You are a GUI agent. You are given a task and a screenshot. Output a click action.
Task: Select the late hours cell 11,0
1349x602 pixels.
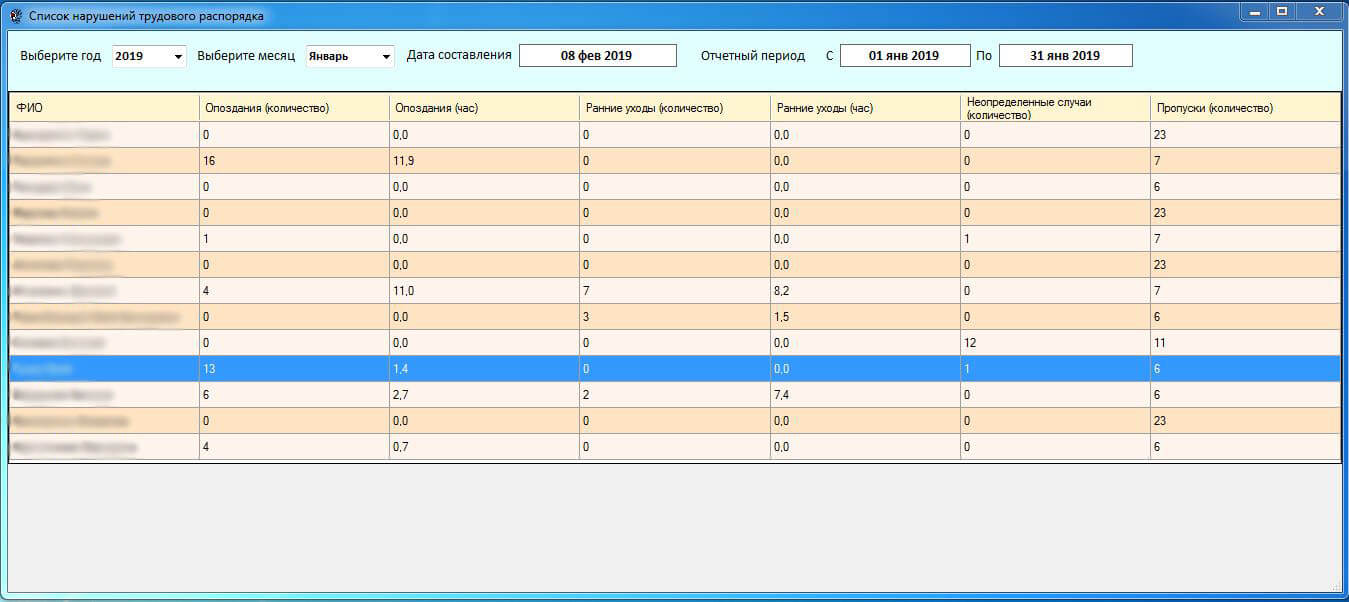pyautogui.click(x=484, y=291)
